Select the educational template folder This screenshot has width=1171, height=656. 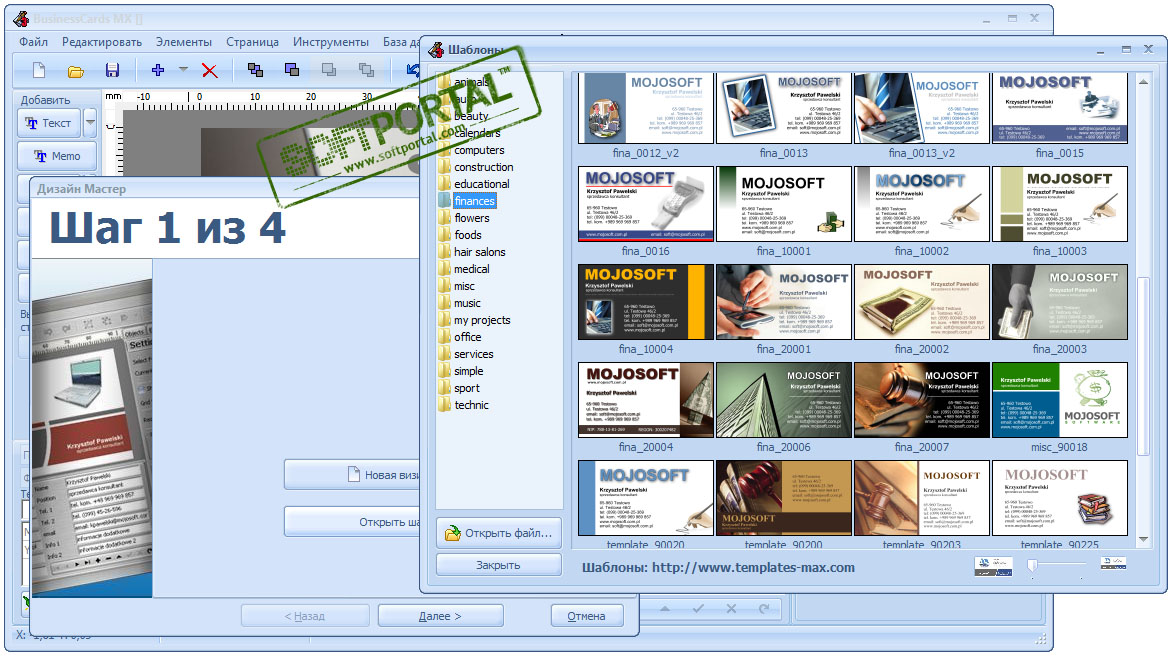pyautogui.click(x=482, y=184)
